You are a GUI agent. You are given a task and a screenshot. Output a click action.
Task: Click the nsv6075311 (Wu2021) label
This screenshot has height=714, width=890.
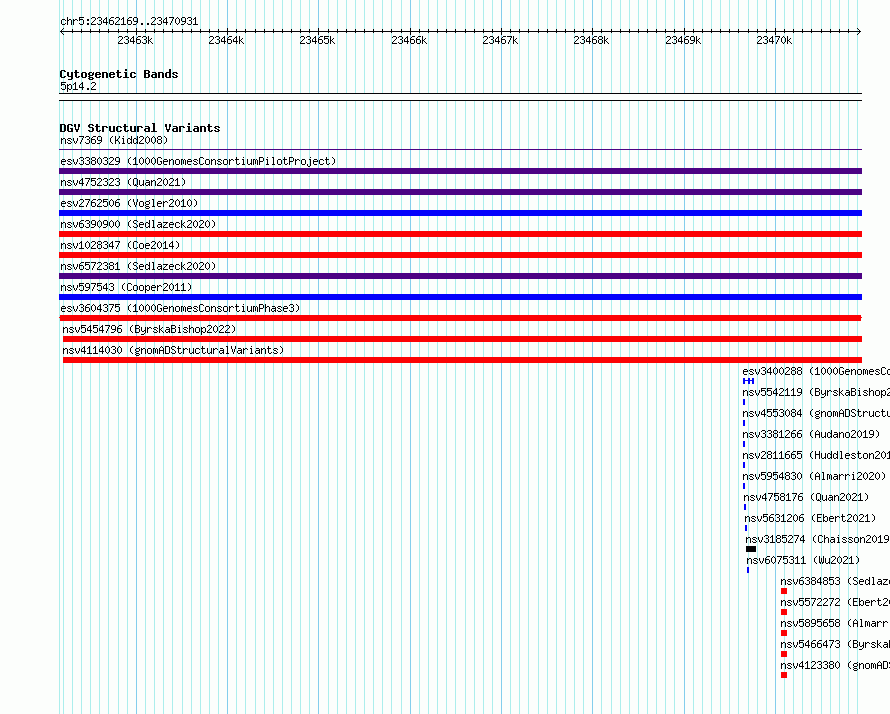(803, 560)
